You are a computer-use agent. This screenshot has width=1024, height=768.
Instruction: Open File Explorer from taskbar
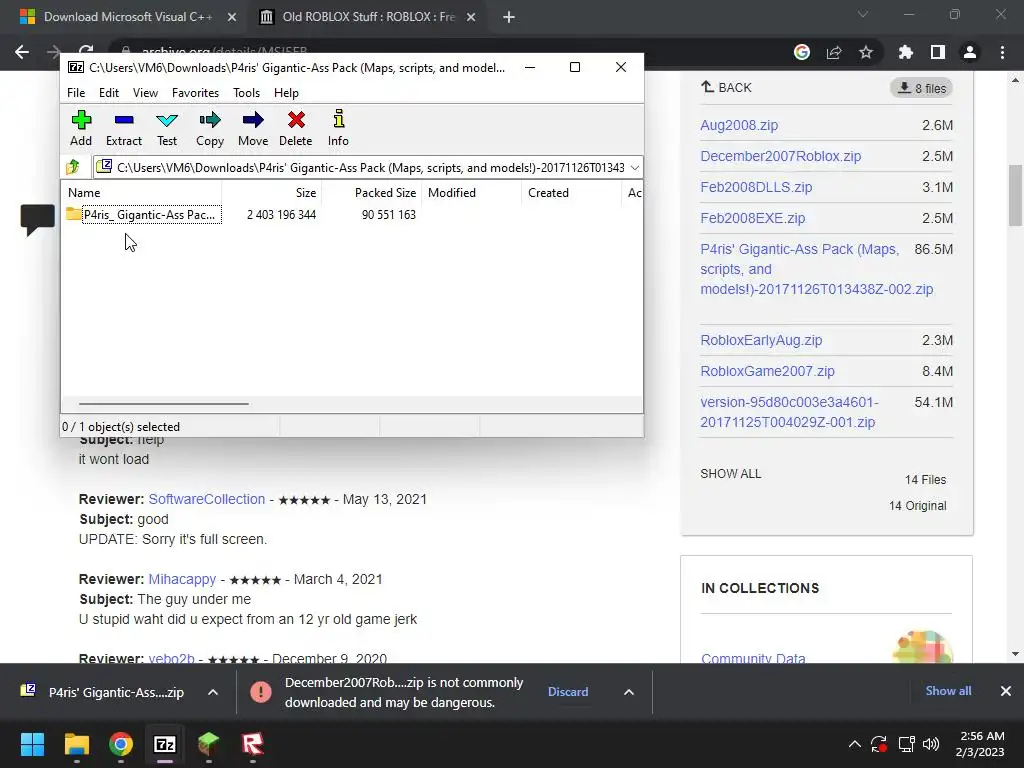click(x=76, y=744)
